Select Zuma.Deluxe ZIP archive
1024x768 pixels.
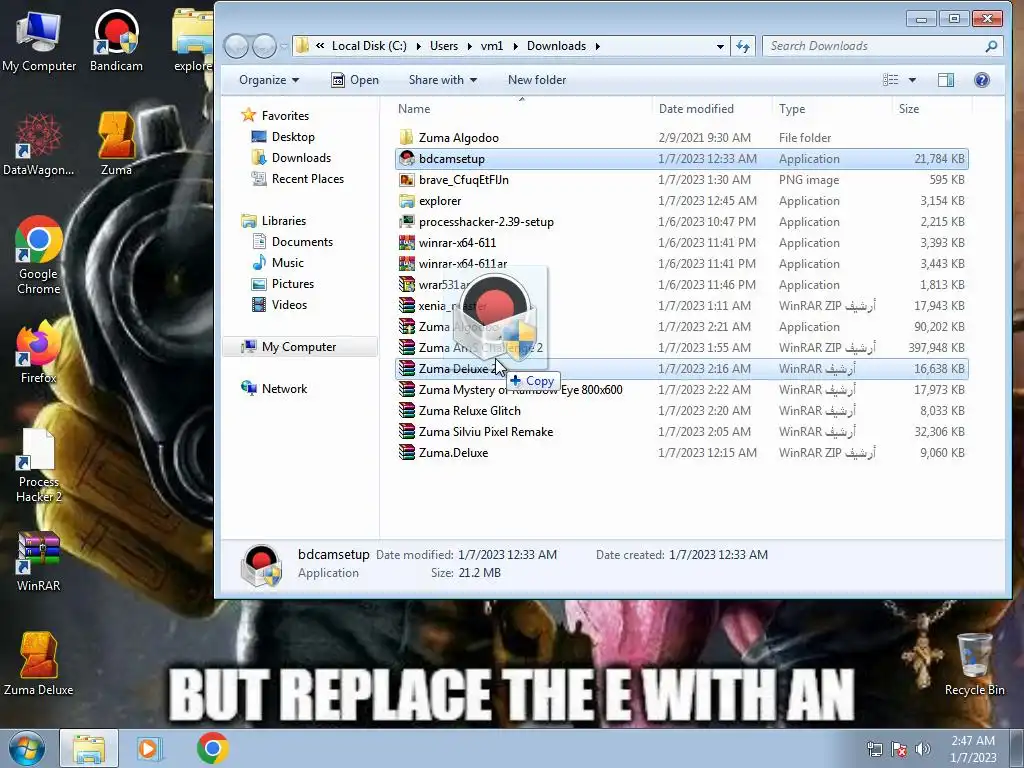tap(682, 453)
